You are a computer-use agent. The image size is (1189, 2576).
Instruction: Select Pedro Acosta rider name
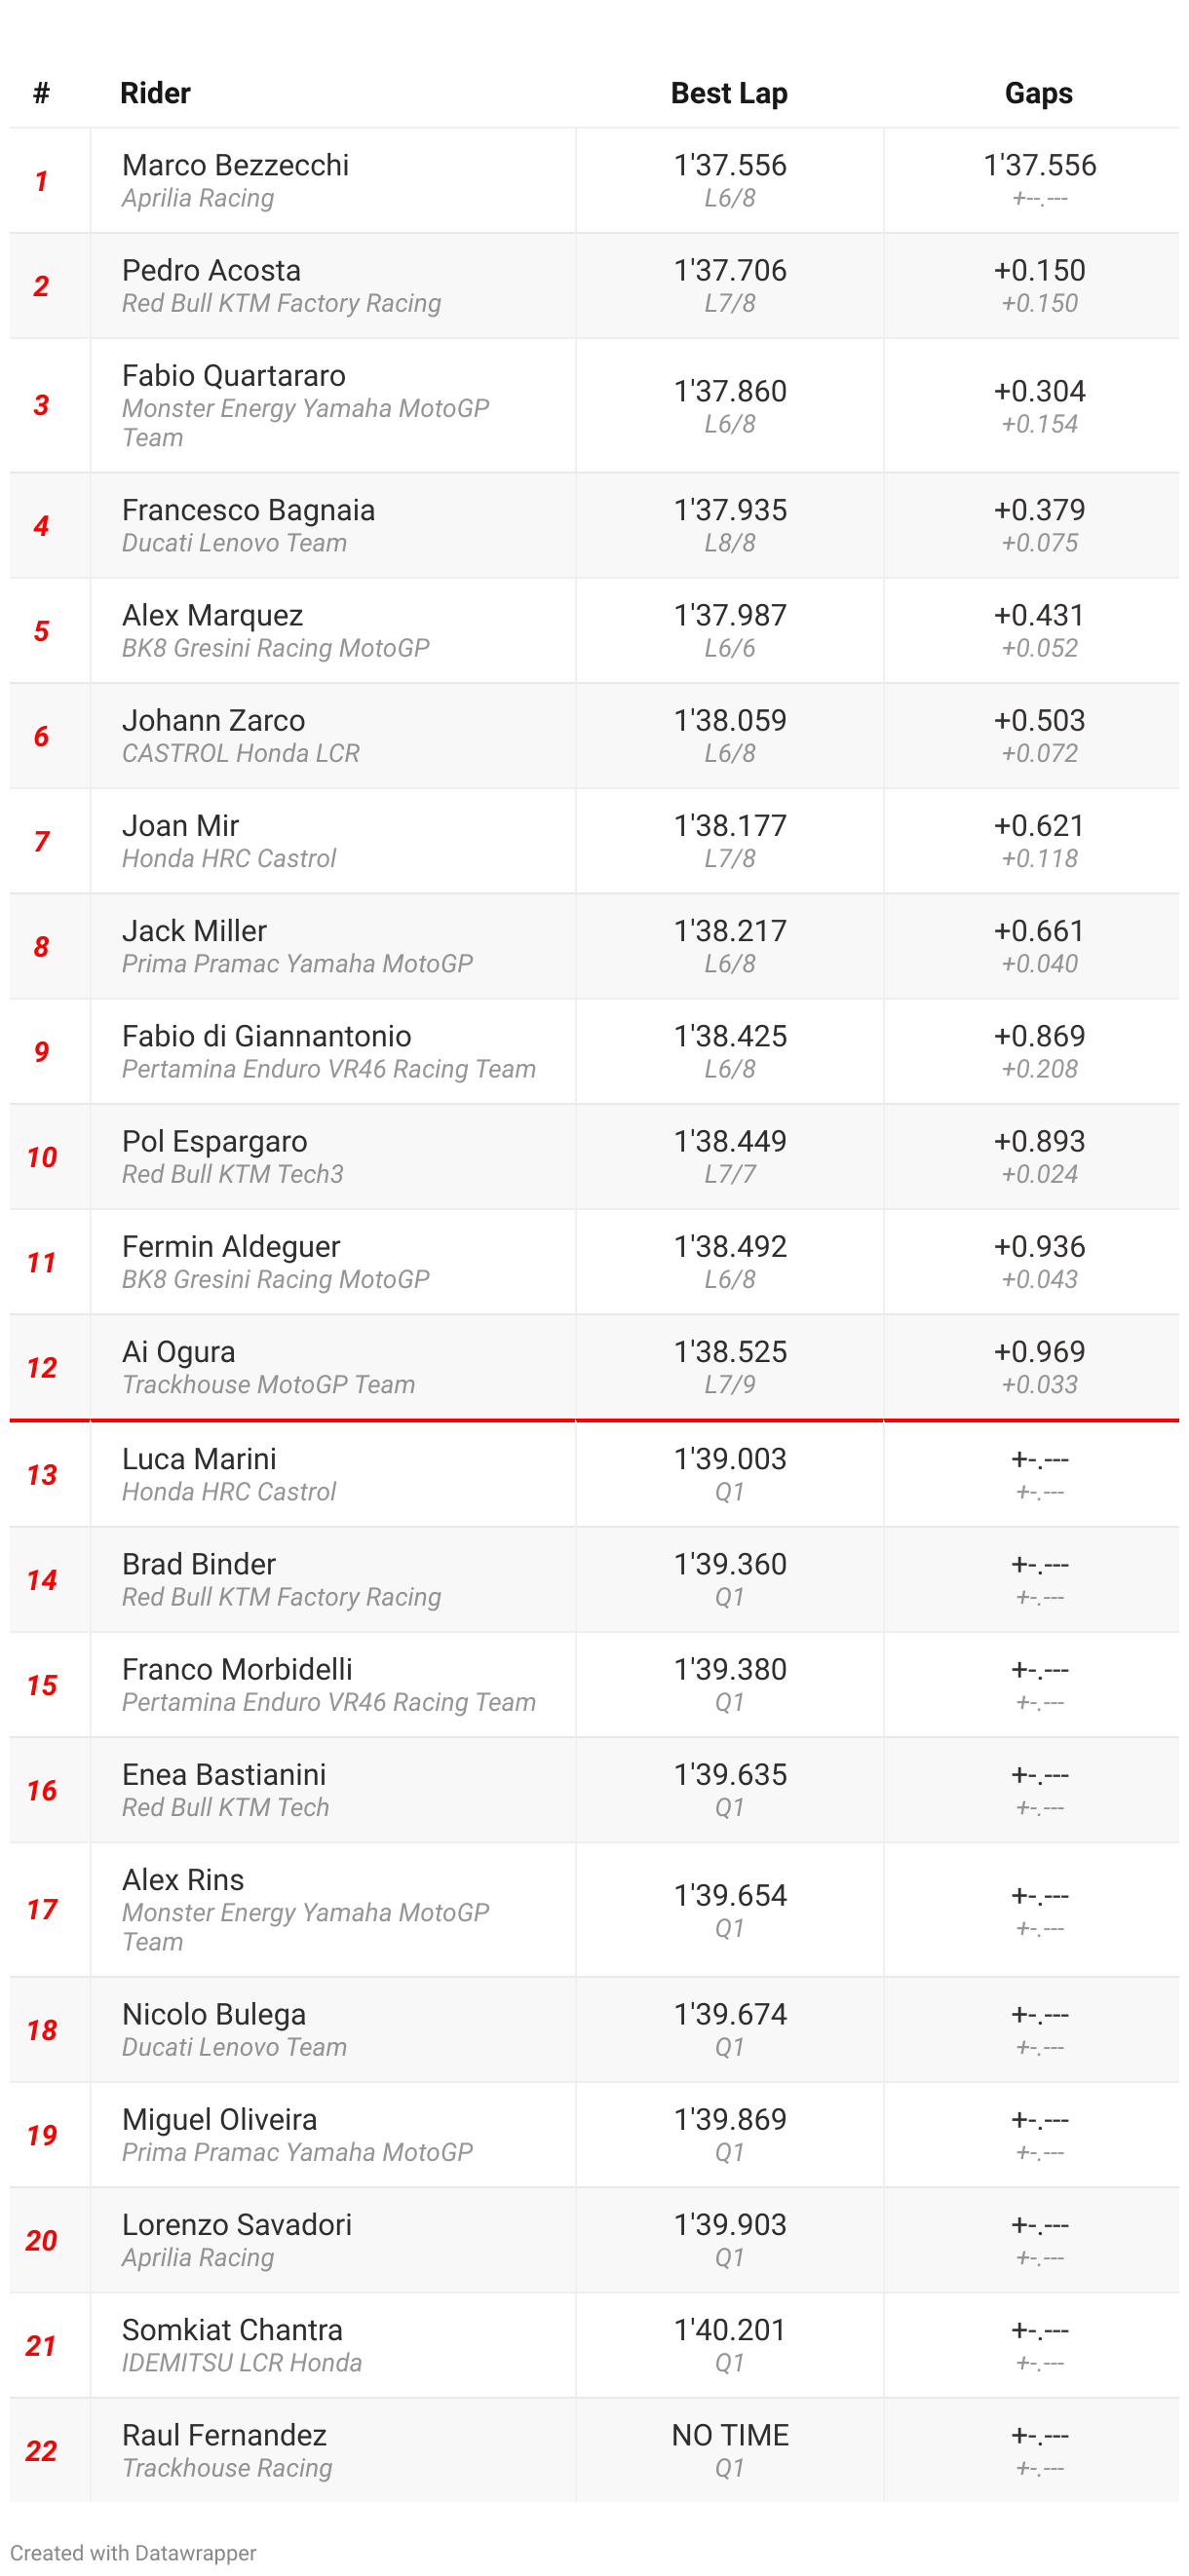(x=211, y=270)
